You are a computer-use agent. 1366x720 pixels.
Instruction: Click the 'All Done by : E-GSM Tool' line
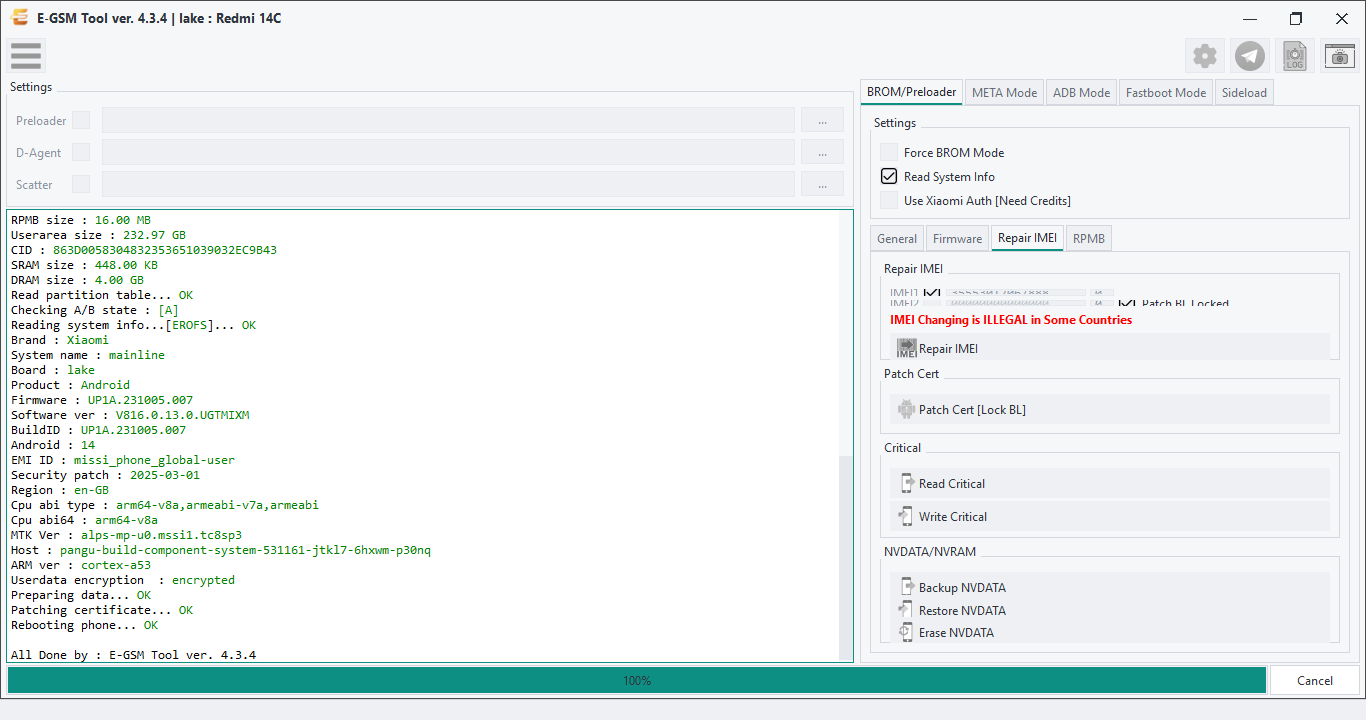click(x=133, y=655)
